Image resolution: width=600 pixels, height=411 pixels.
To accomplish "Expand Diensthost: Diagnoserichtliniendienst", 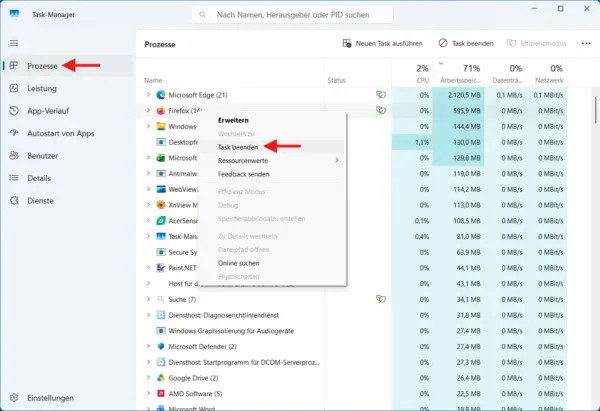I will (x=148, y=315).
